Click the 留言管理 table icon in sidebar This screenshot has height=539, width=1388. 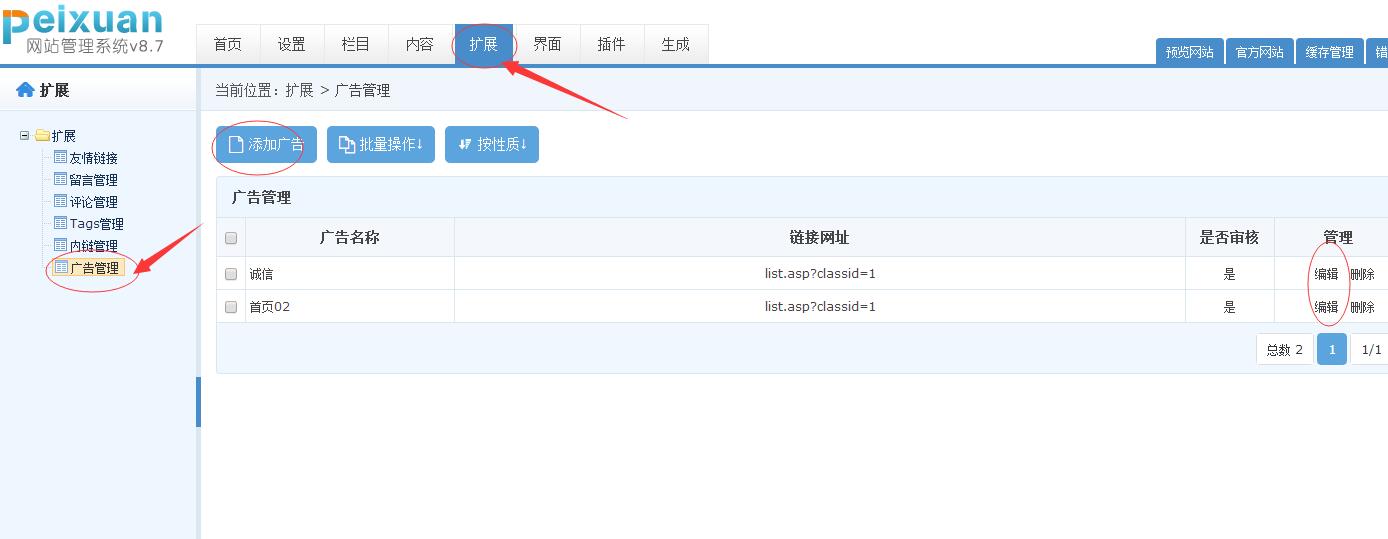coord(60,180)
